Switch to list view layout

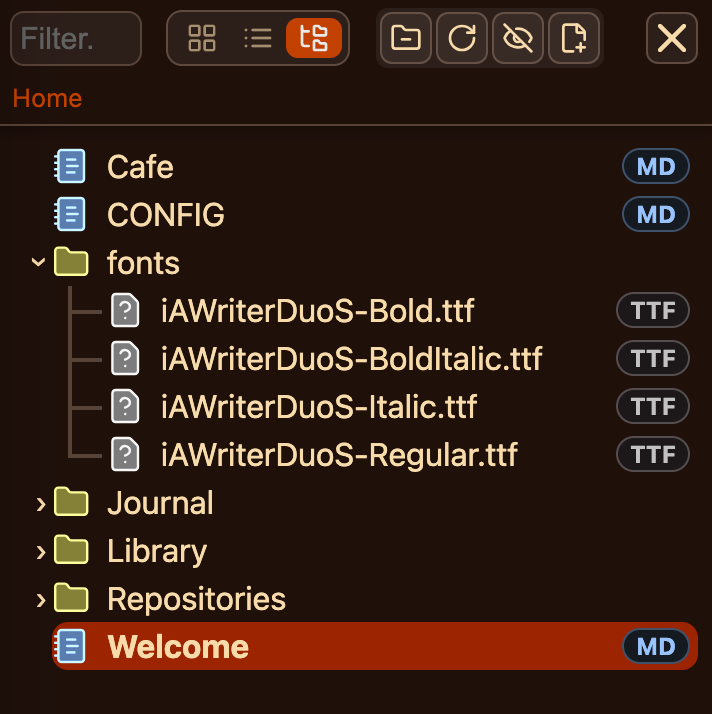click(x=258, y=39)
